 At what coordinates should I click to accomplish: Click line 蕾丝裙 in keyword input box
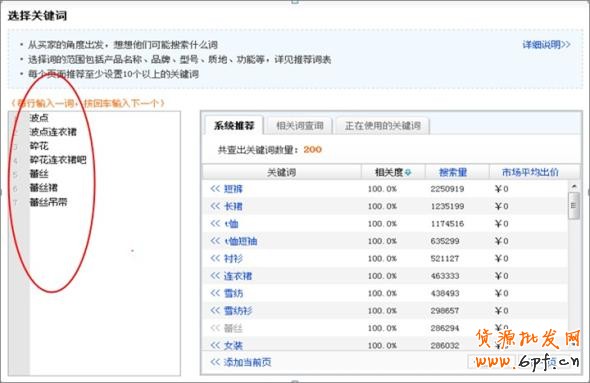tap(44, 188)
